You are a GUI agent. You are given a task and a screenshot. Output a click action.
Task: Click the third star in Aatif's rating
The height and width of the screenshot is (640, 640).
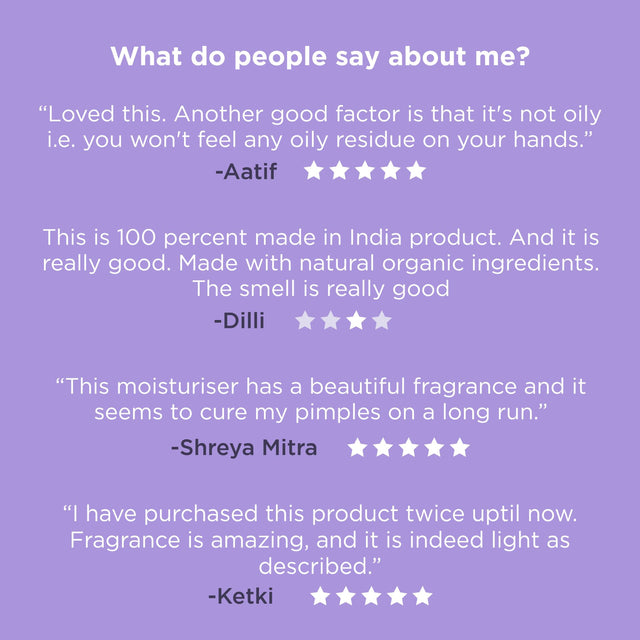tap(365, 171)
